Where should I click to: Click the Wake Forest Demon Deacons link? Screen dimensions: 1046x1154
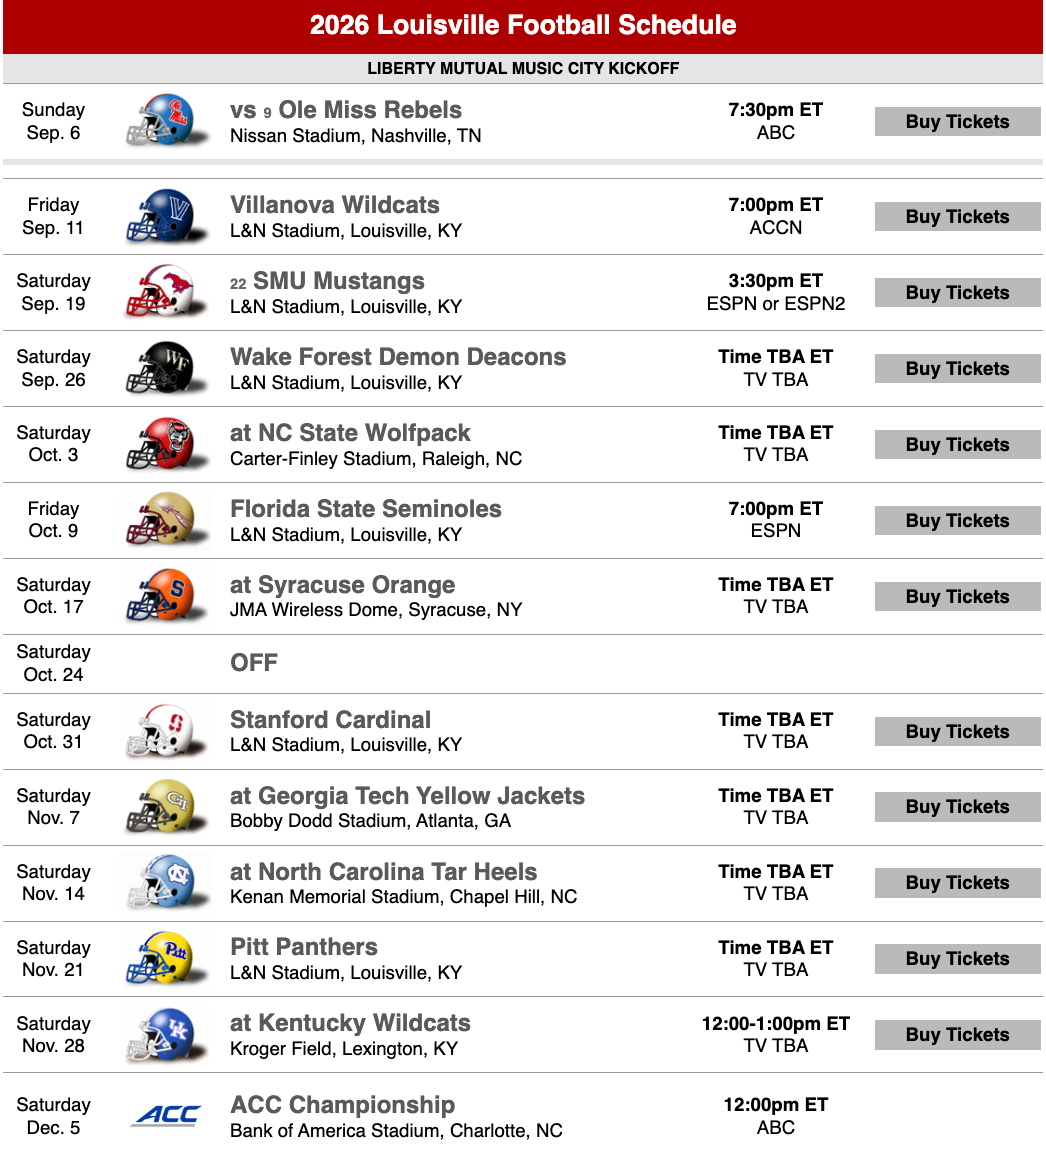398,356
